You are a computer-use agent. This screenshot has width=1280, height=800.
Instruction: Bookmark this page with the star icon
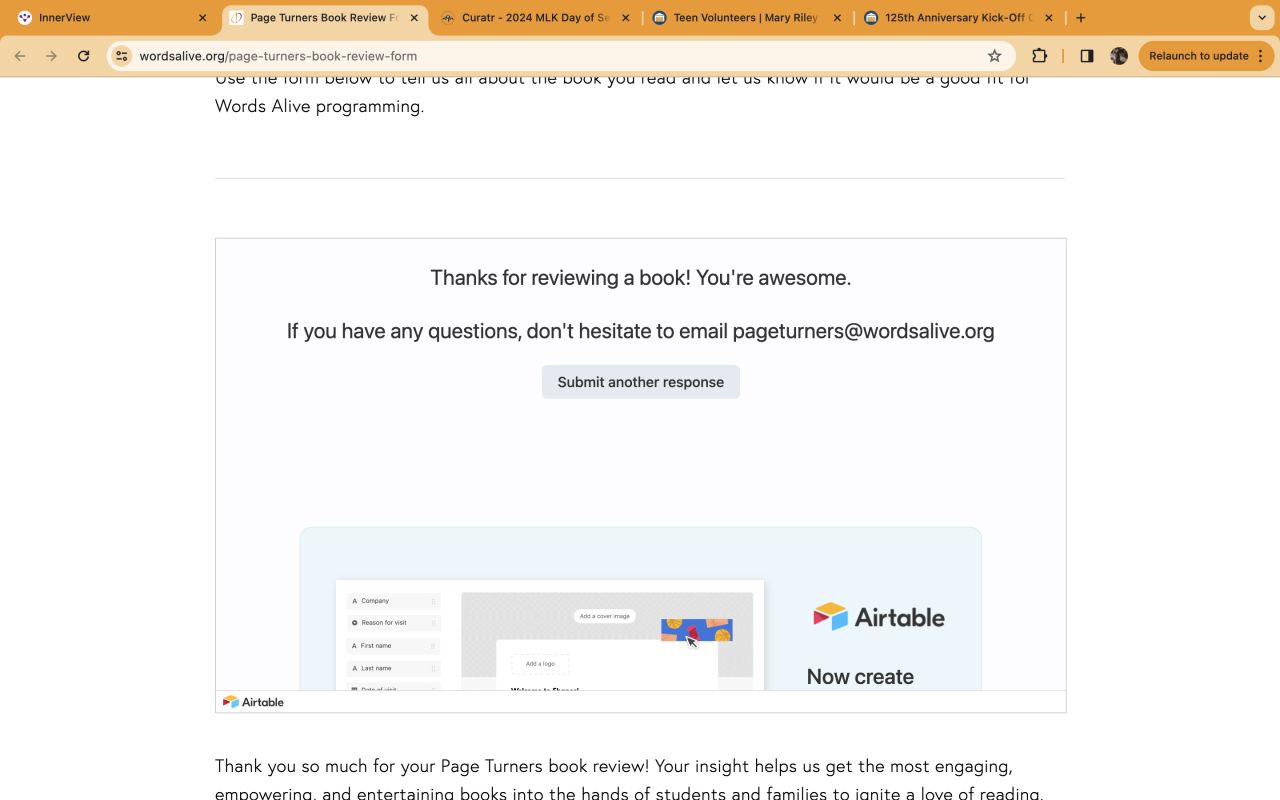click(x=994, y=56)
